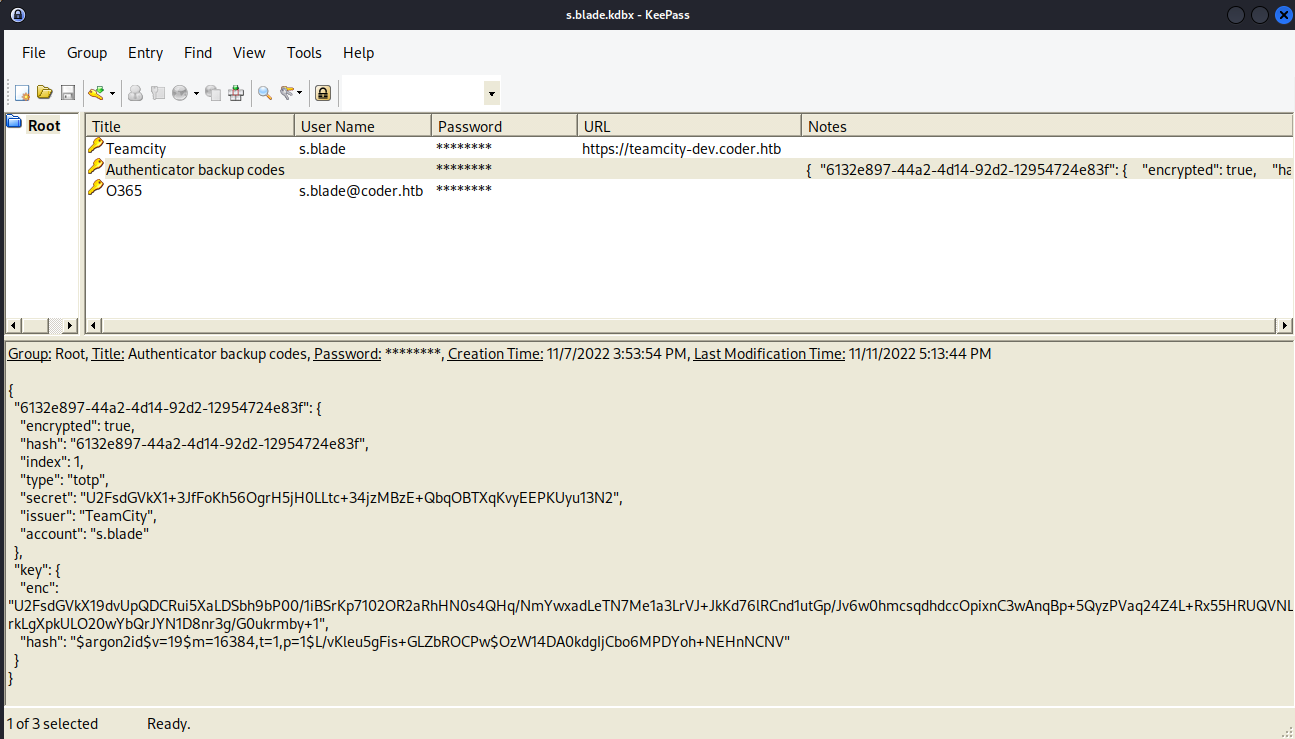
Task: Click the Copy User Name toolbar icon
Action: 135,93
